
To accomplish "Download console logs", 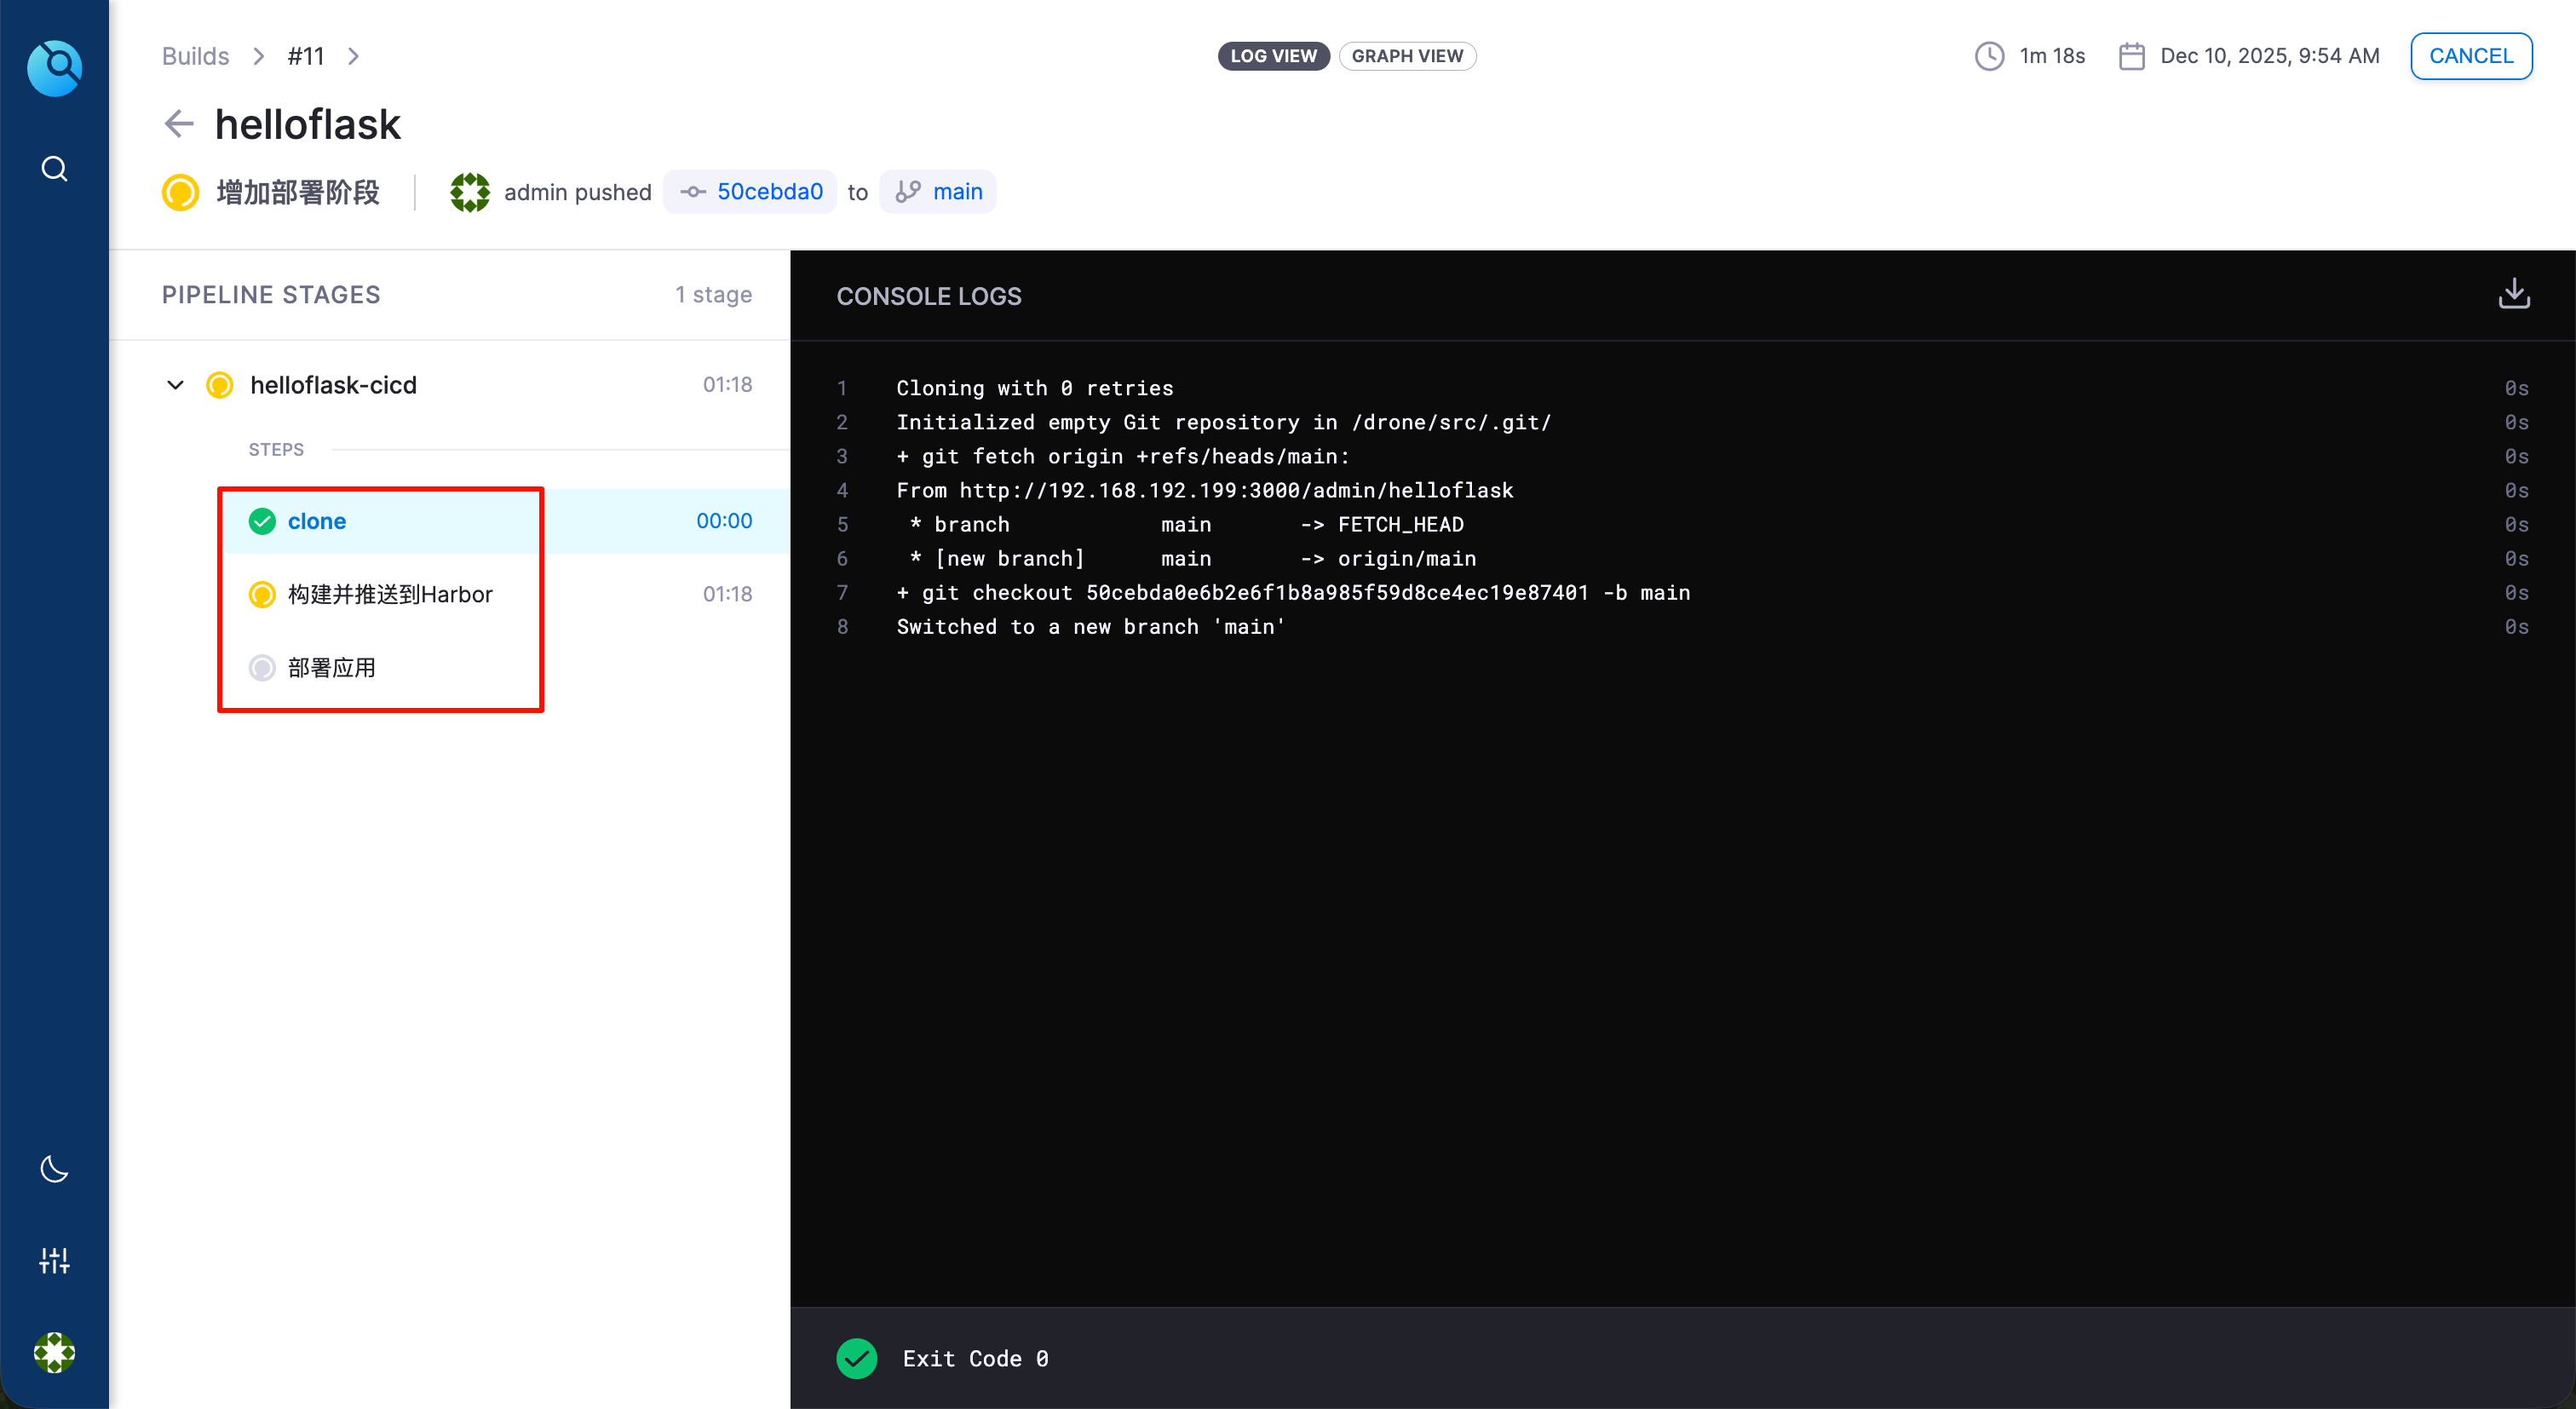I will pos(2513,294).
